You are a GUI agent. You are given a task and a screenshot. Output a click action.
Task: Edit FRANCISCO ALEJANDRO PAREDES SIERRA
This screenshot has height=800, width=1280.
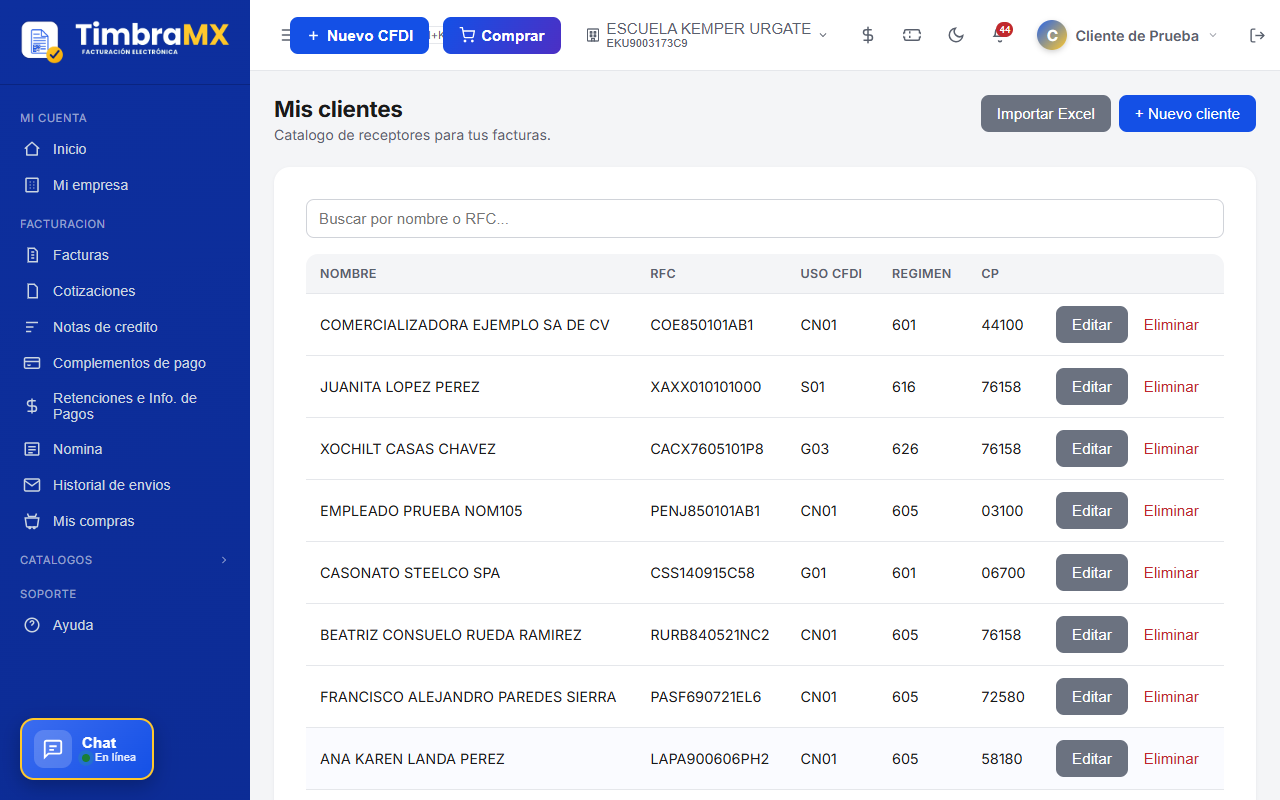pyautogui.click(x=1092, y=697)
